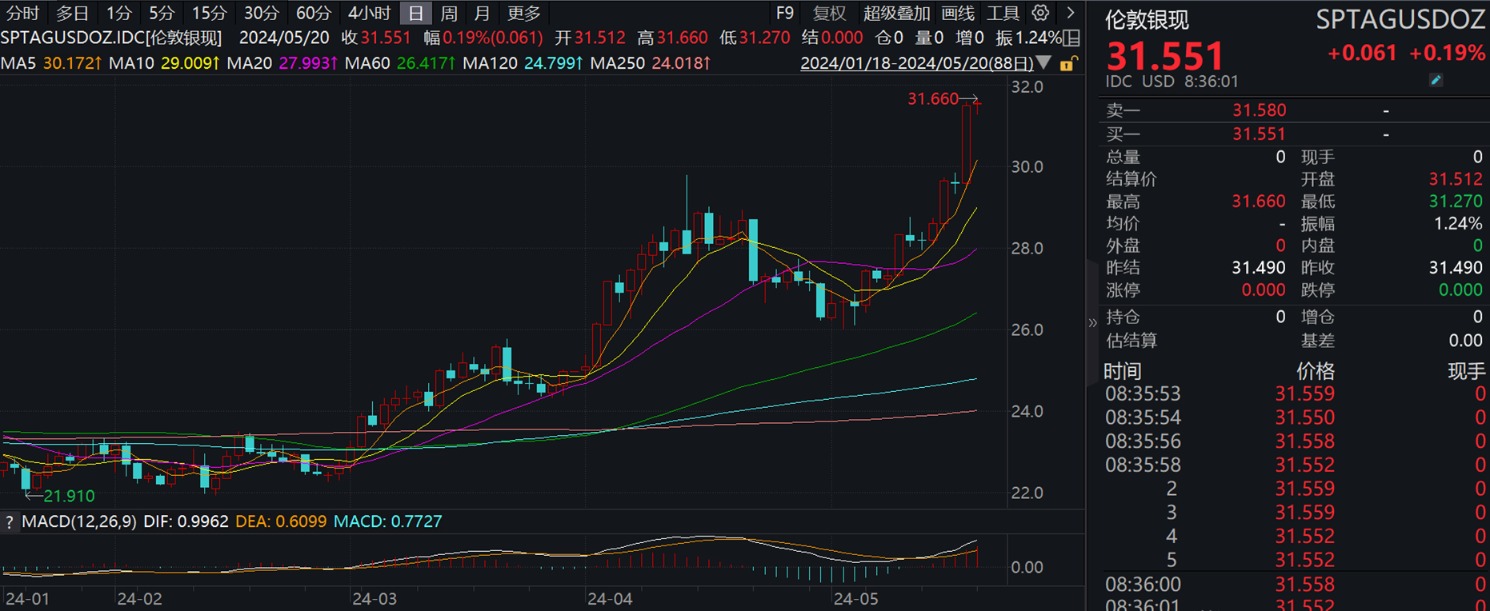Image resolution: width=1490 pixels, height=611 pixels.
Task: Expand toolbar with right chevron
Action: pyautogui.click(x=1070, y=13)
